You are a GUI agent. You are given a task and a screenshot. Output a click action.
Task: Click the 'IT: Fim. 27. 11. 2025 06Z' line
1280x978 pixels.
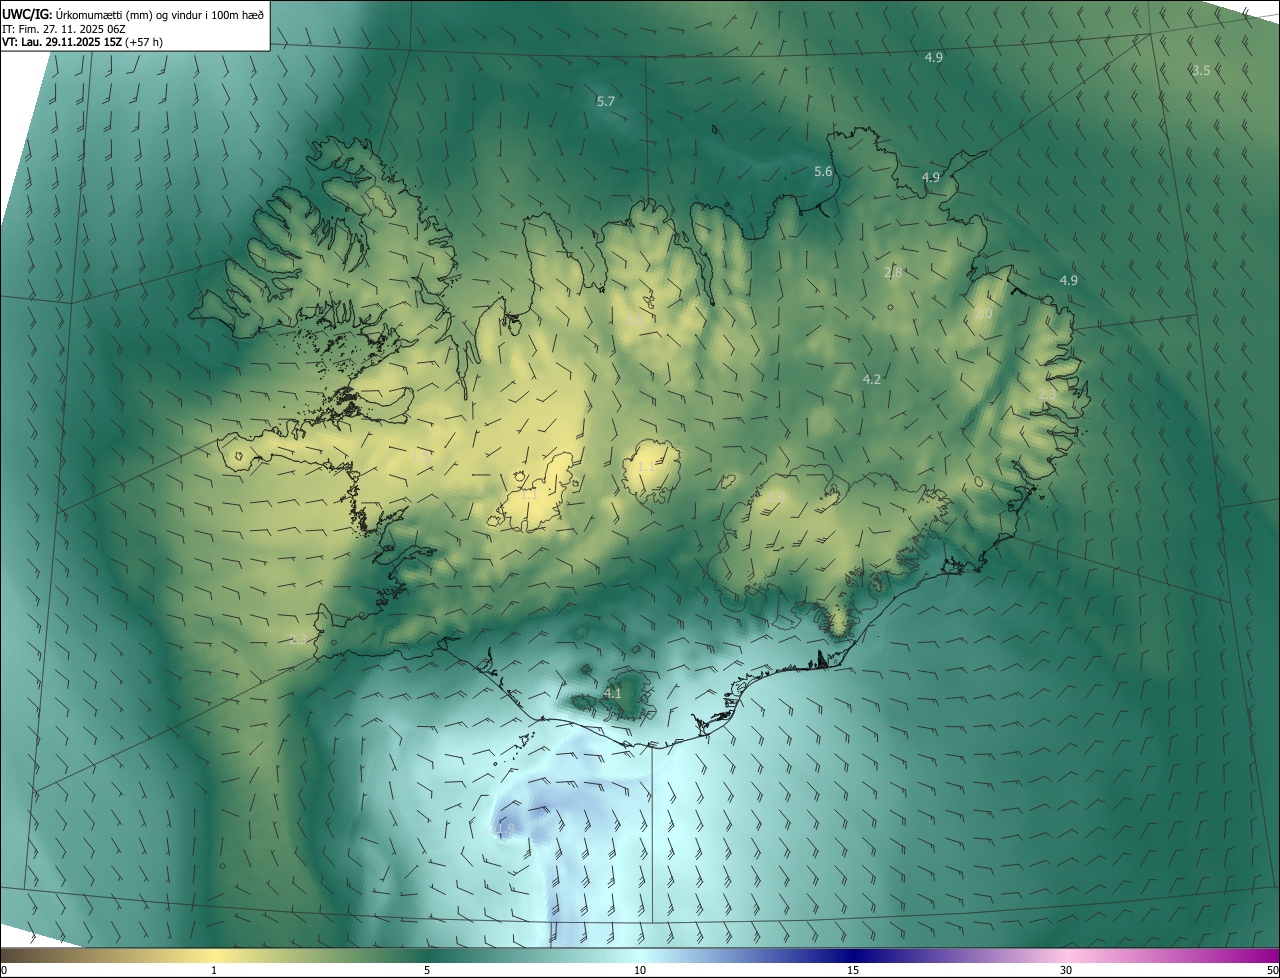(63, 29)
